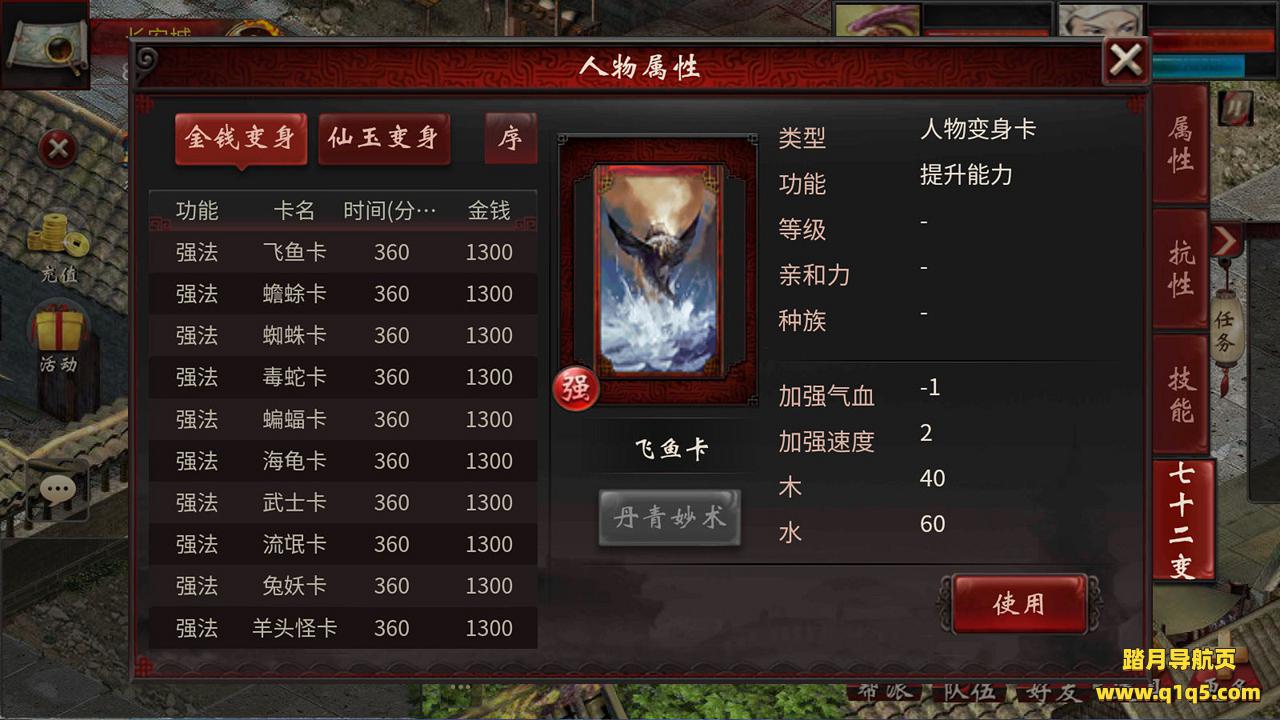
Task: Open the 活动 gift box icon
Action: [58, 338]
